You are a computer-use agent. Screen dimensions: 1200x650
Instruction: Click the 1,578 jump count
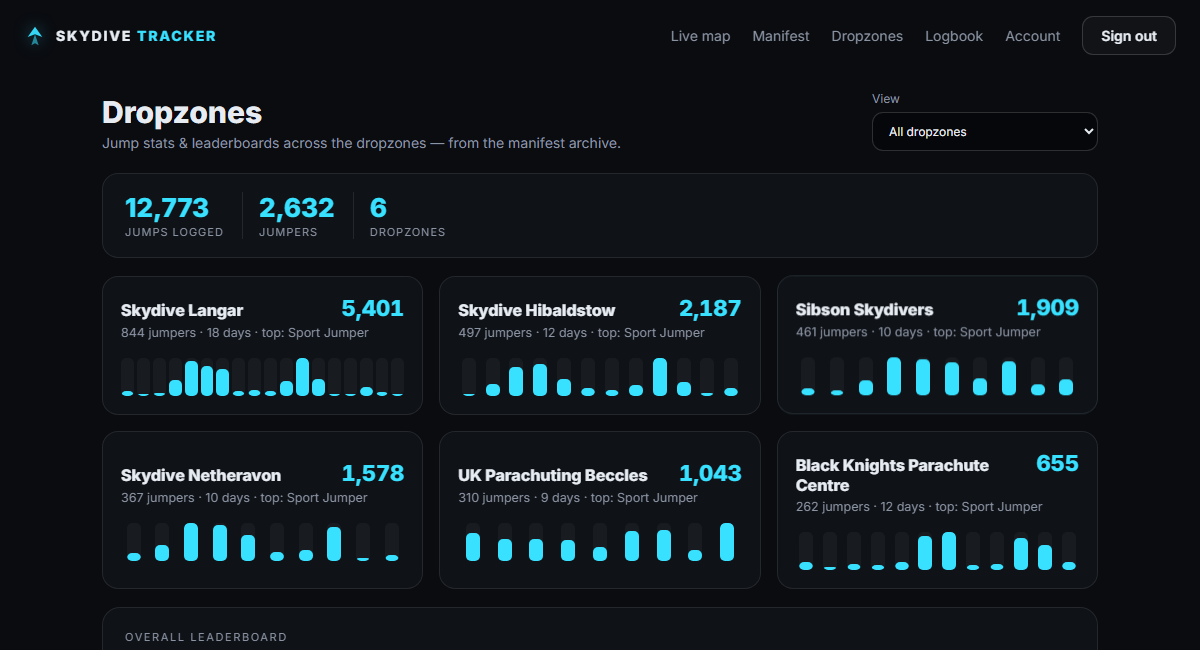click(x=373, y=474)
